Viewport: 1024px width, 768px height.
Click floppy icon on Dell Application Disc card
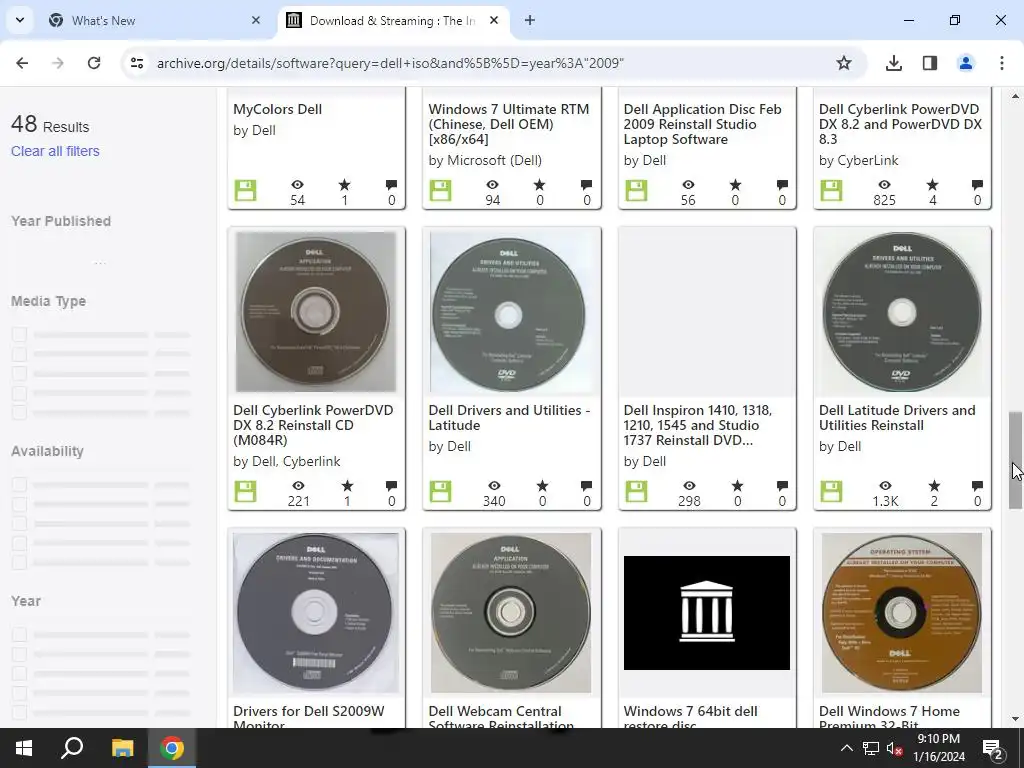pos(636,191)
